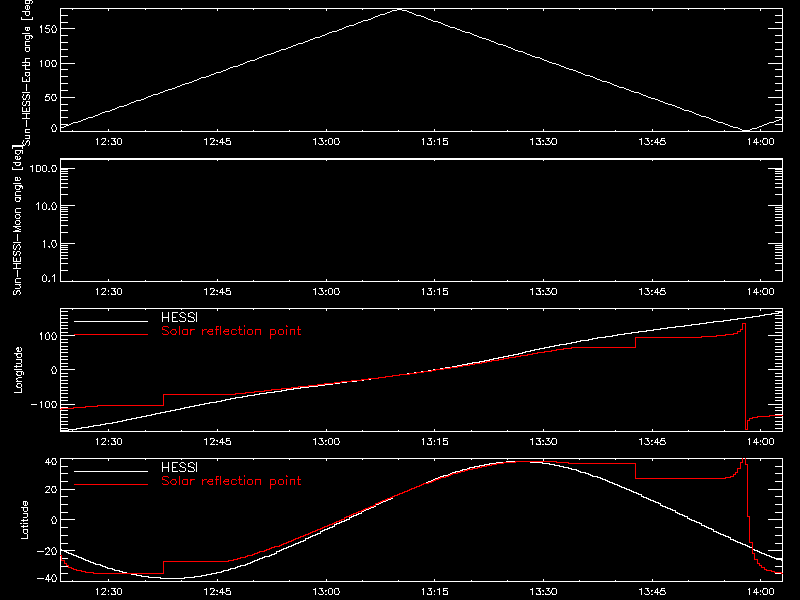This screenshot has height=600, width=800.
Task: Click the 0.1 tick on Moon angle axis
Action: click(x=49, y=278)
